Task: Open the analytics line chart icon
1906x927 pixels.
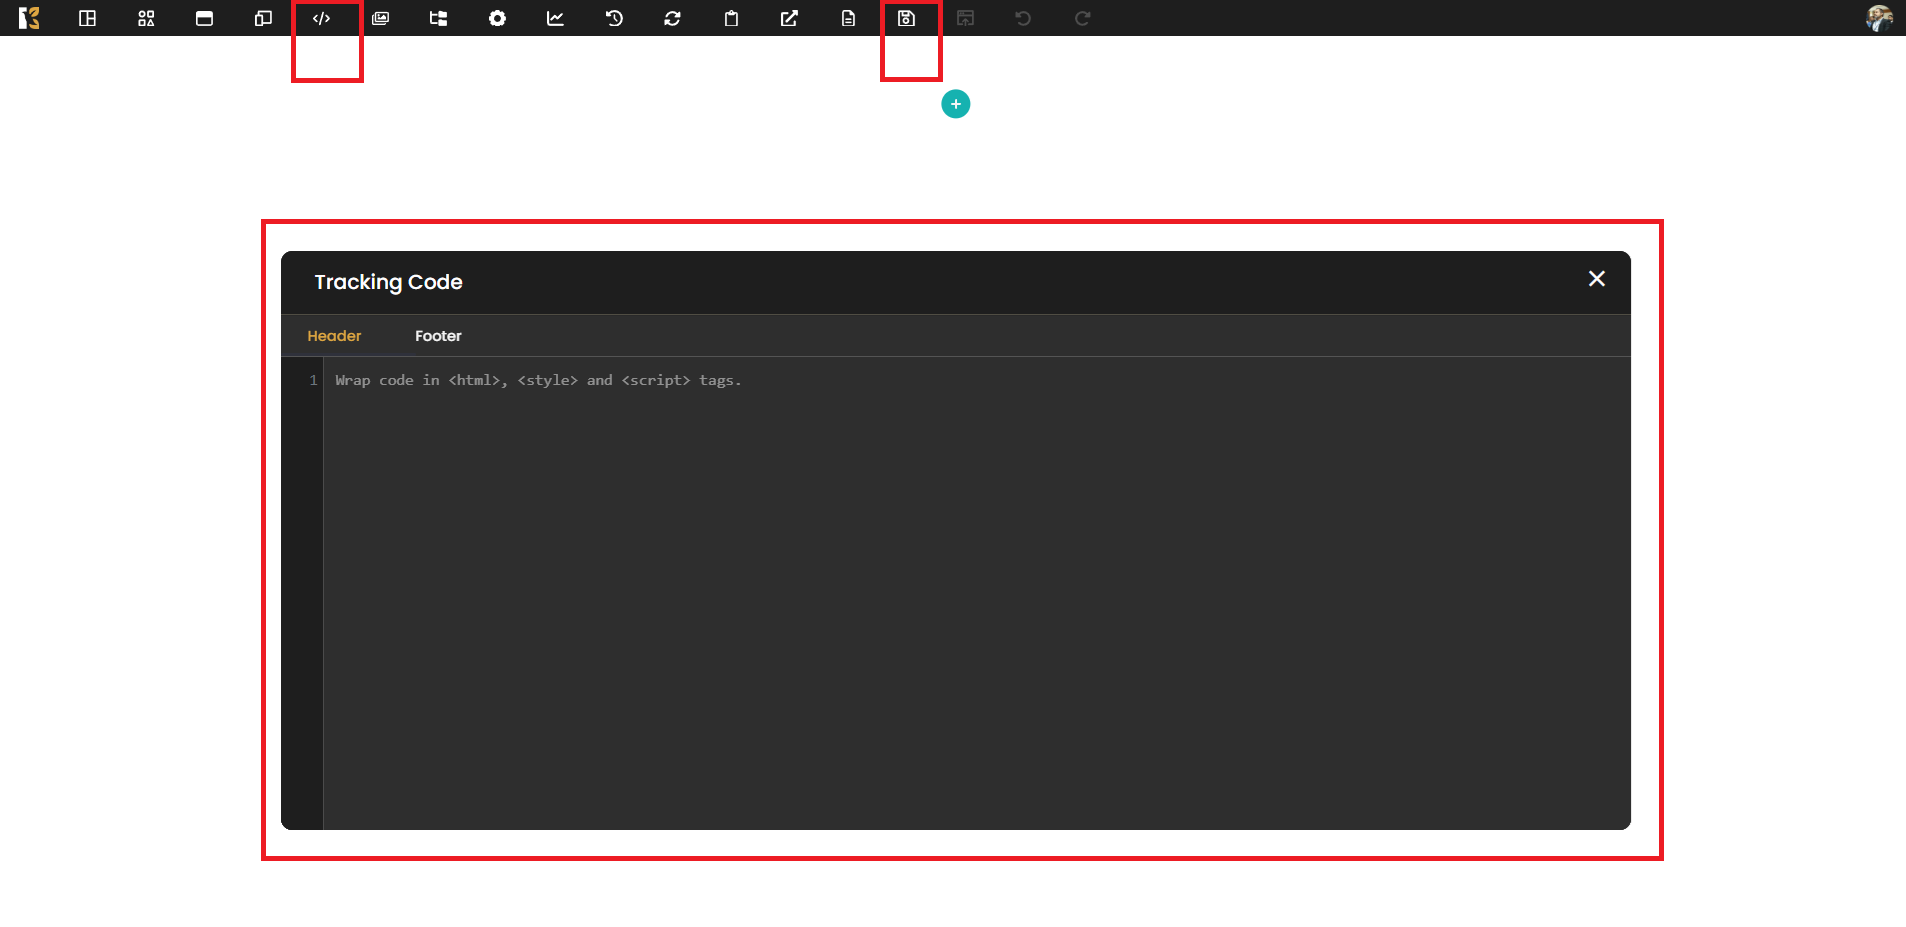Action: point(555,18)
